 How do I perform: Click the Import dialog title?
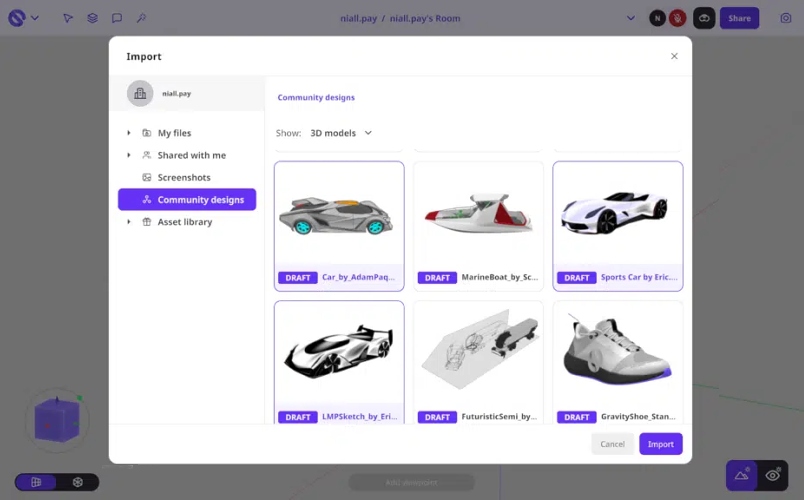click(x=144, y=56)
